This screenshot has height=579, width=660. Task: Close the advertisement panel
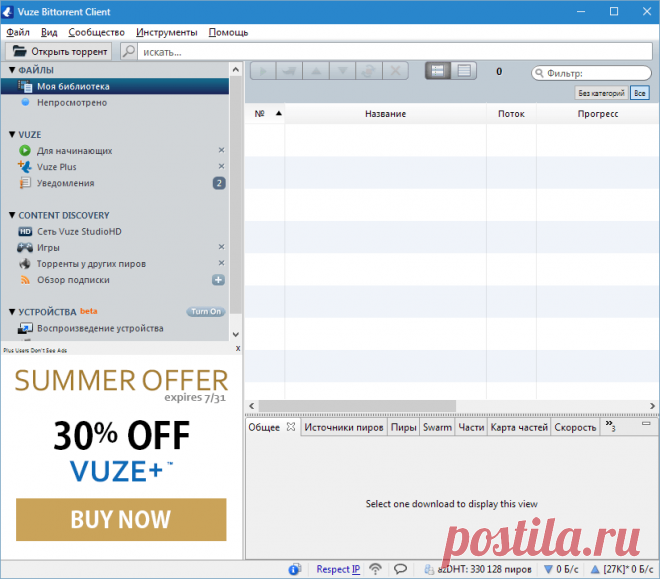pyautogui.click(x=238, y=348)
